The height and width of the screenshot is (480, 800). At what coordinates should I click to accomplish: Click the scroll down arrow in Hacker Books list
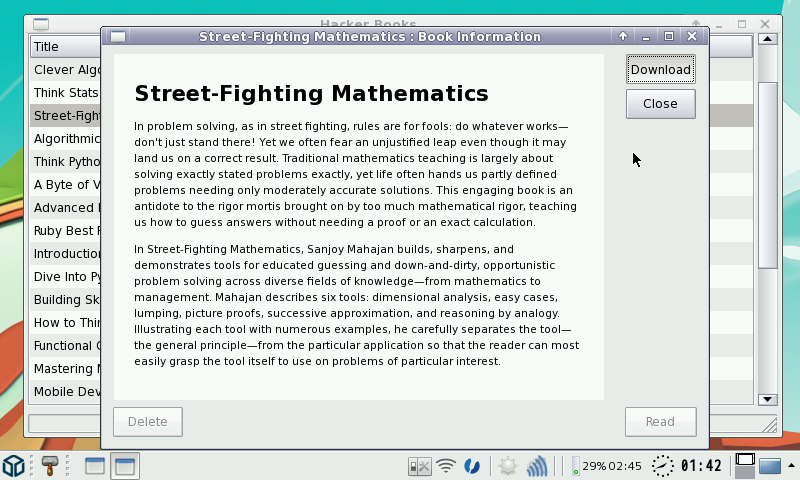click(x=767, y=399)
